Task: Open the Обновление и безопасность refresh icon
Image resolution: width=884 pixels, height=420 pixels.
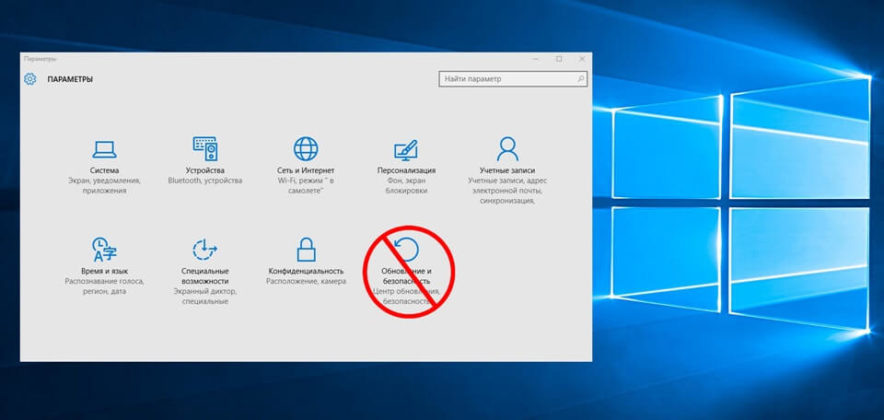Action: pos(406,249)
